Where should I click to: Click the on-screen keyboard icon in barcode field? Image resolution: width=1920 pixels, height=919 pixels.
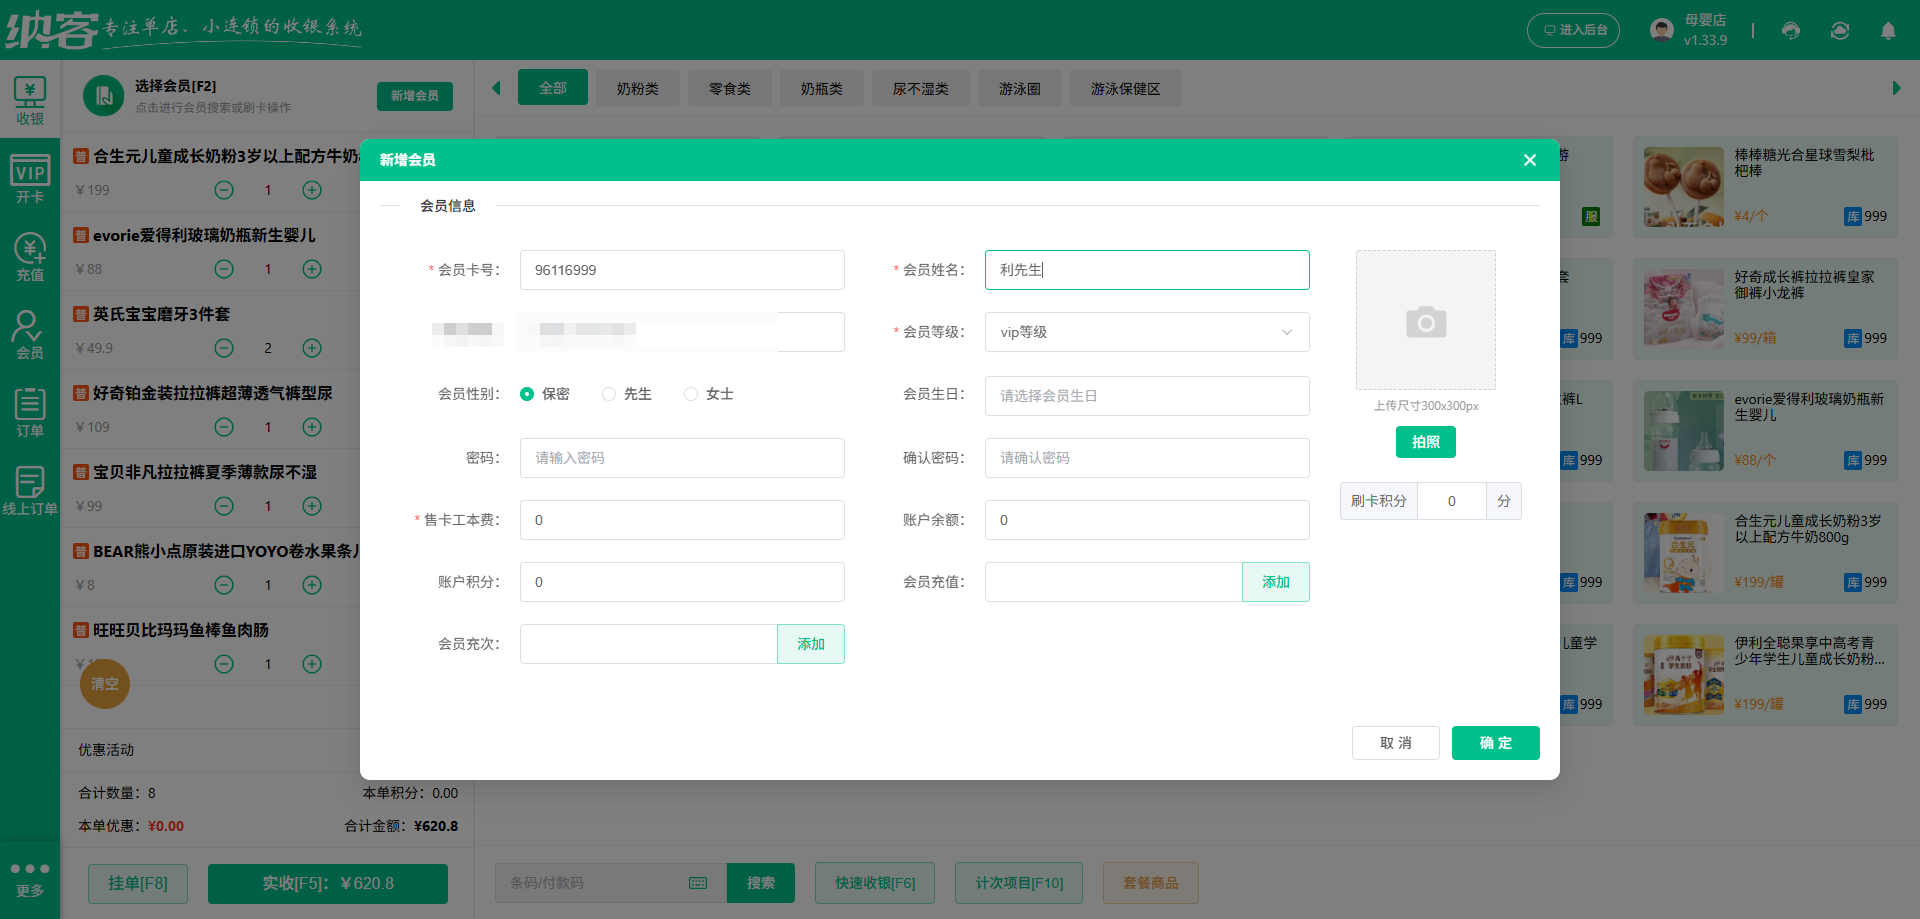point(697,883)
